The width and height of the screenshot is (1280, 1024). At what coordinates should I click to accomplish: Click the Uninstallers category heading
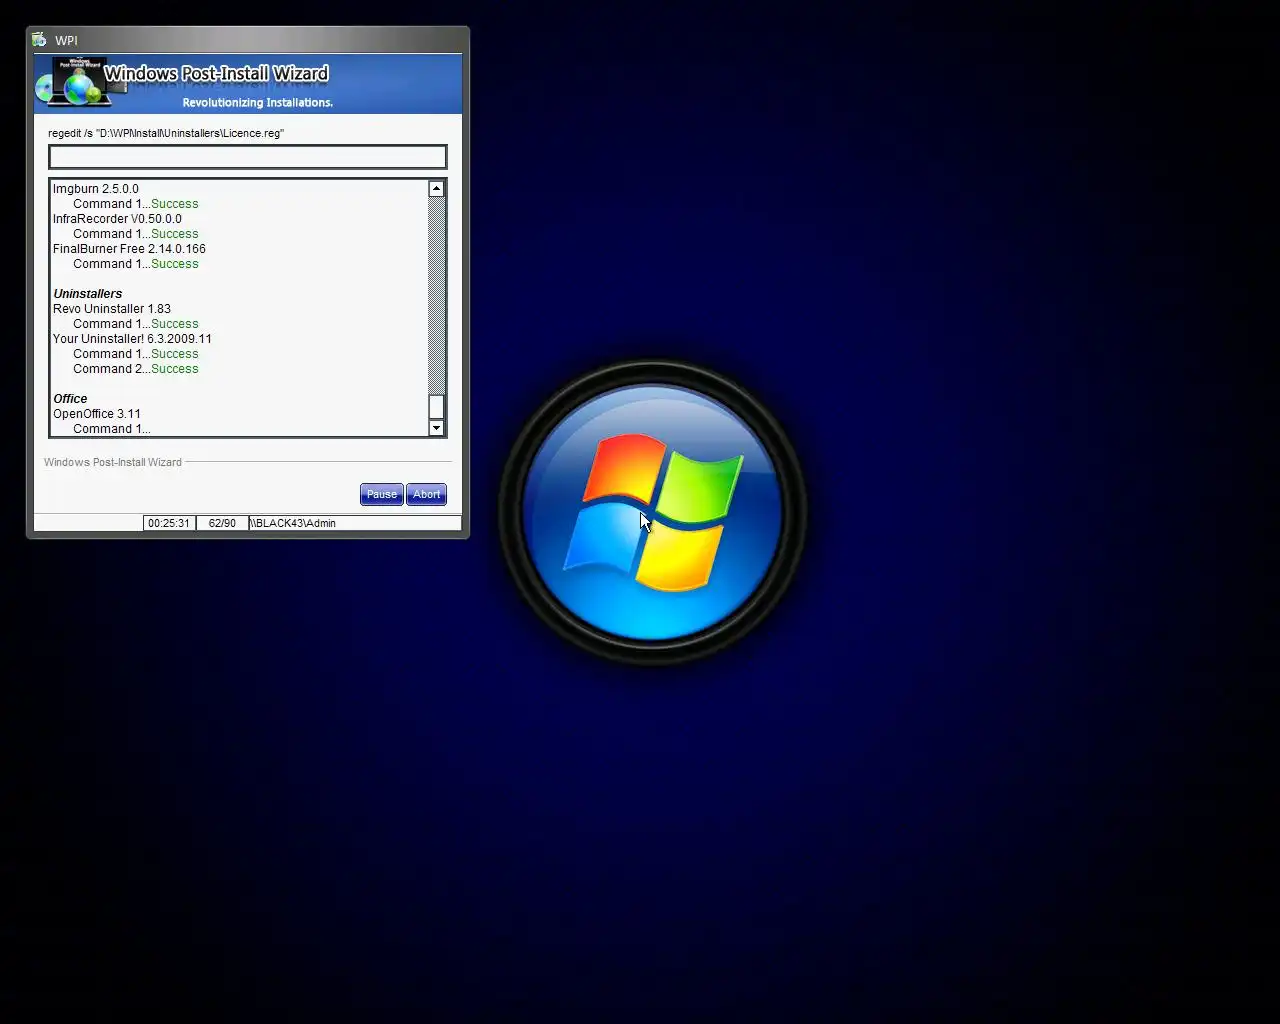point(88,294)
